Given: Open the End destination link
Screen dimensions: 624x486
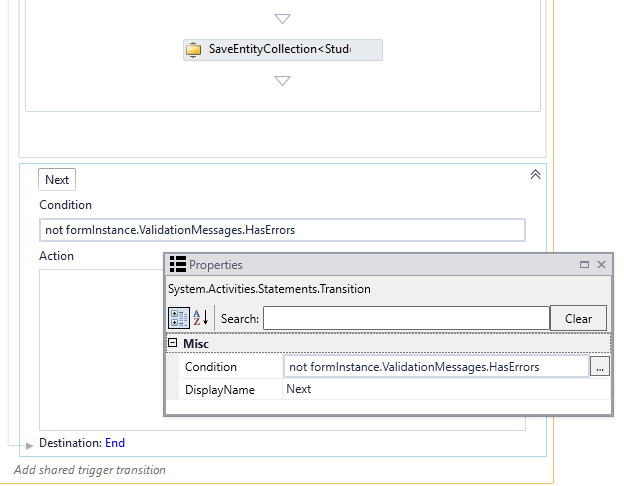Looking at the screenshot, I should pos(115,443).
